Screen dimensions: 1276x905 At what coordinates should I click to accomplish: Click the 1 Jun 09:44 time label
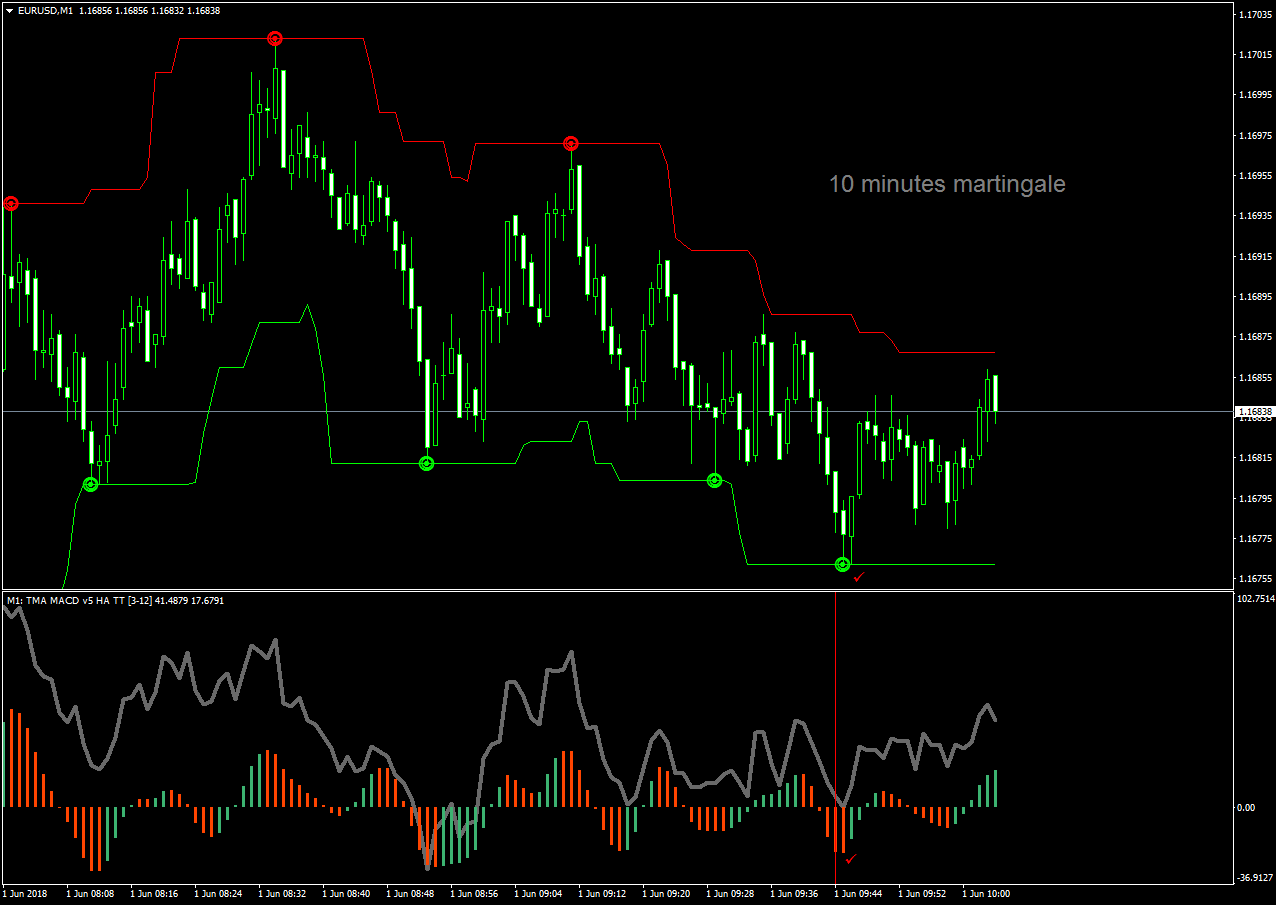pos(859,894)
